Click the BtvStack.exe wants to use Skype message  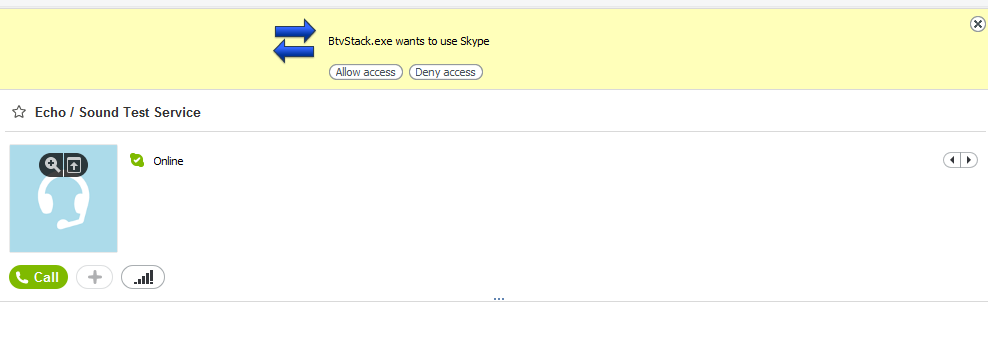coord(409,42)
